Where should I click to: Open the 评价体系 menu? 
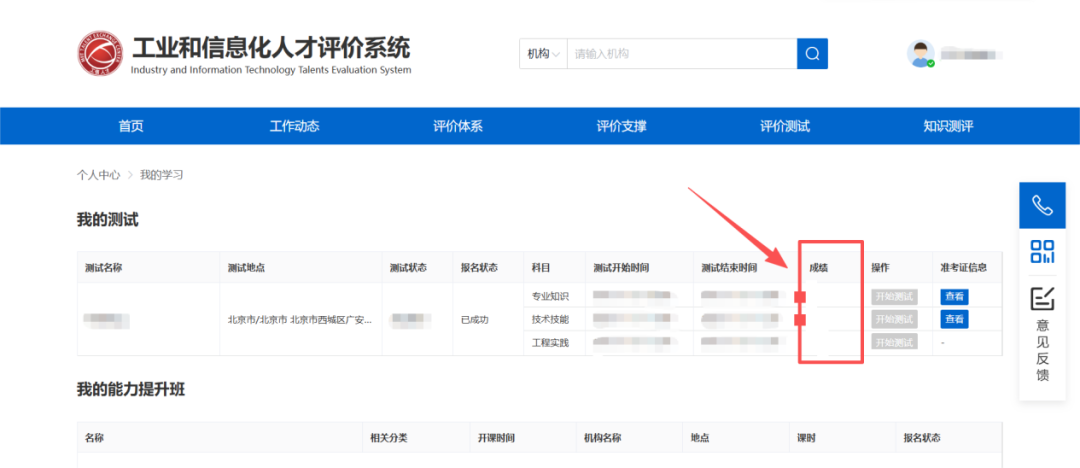click(458, 126)
